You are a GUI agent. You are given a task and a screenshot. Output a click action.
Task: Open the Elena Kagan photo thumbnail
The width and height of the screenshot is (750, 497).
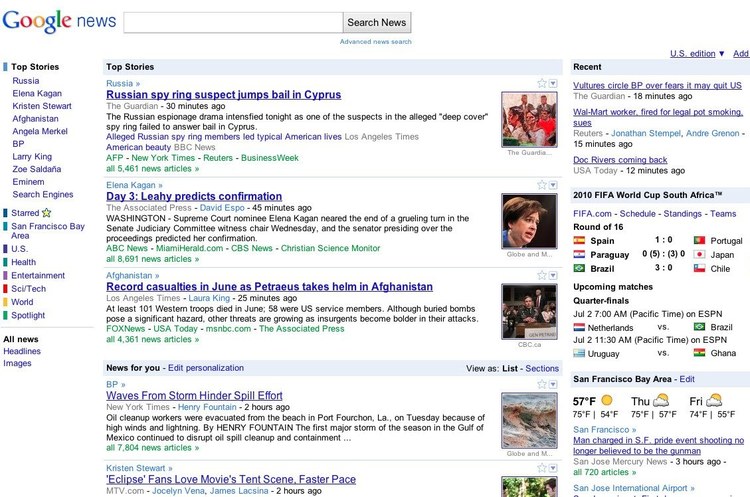point(529,221)
